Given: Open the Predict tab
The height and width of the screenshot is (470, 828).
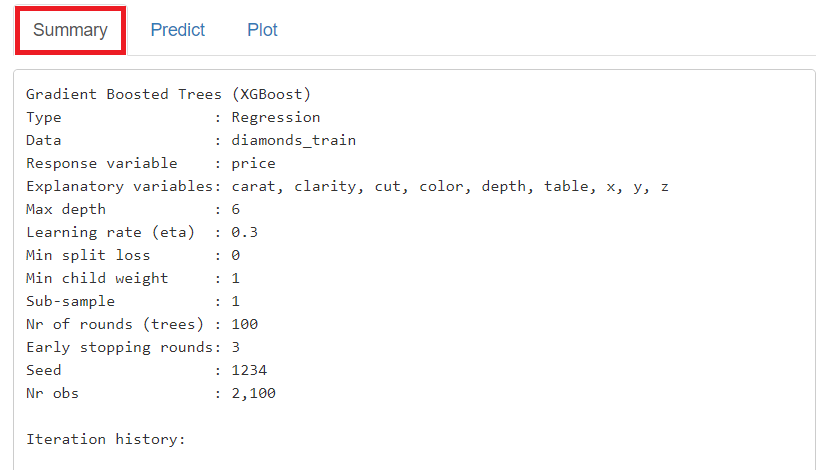Looking at the screenshot, I should coord(178,30).
